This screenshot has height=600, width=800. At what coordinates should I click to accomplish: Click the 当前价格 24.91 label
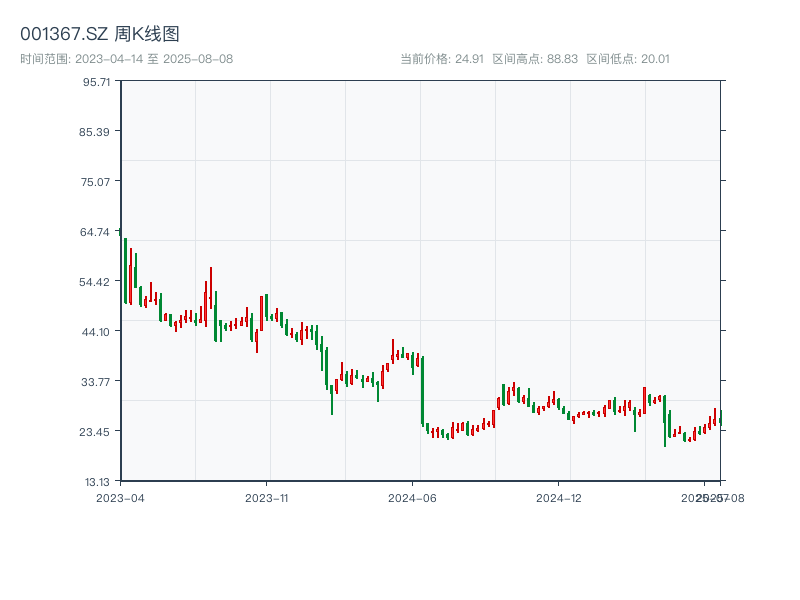[441, 59]
